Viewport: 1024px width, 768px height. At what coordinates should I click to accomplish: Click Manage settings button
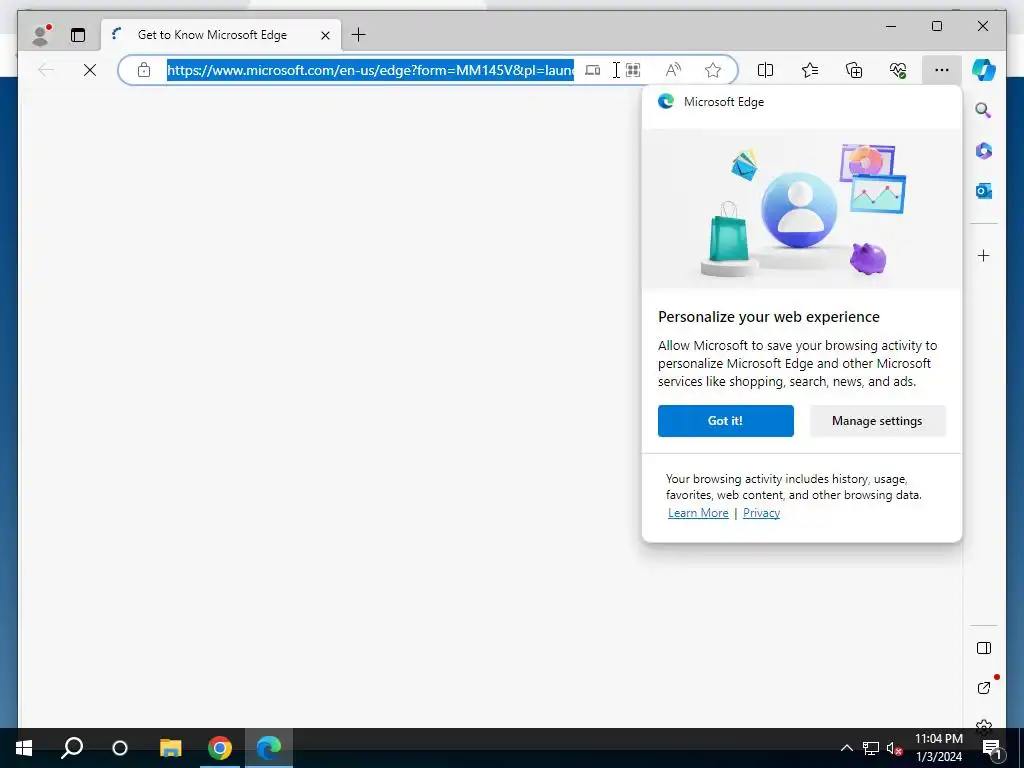coord(877,421)
